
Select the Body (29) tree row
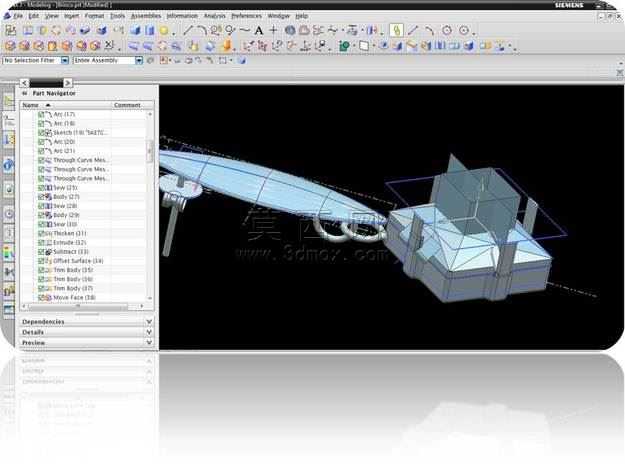coord(66,215)
